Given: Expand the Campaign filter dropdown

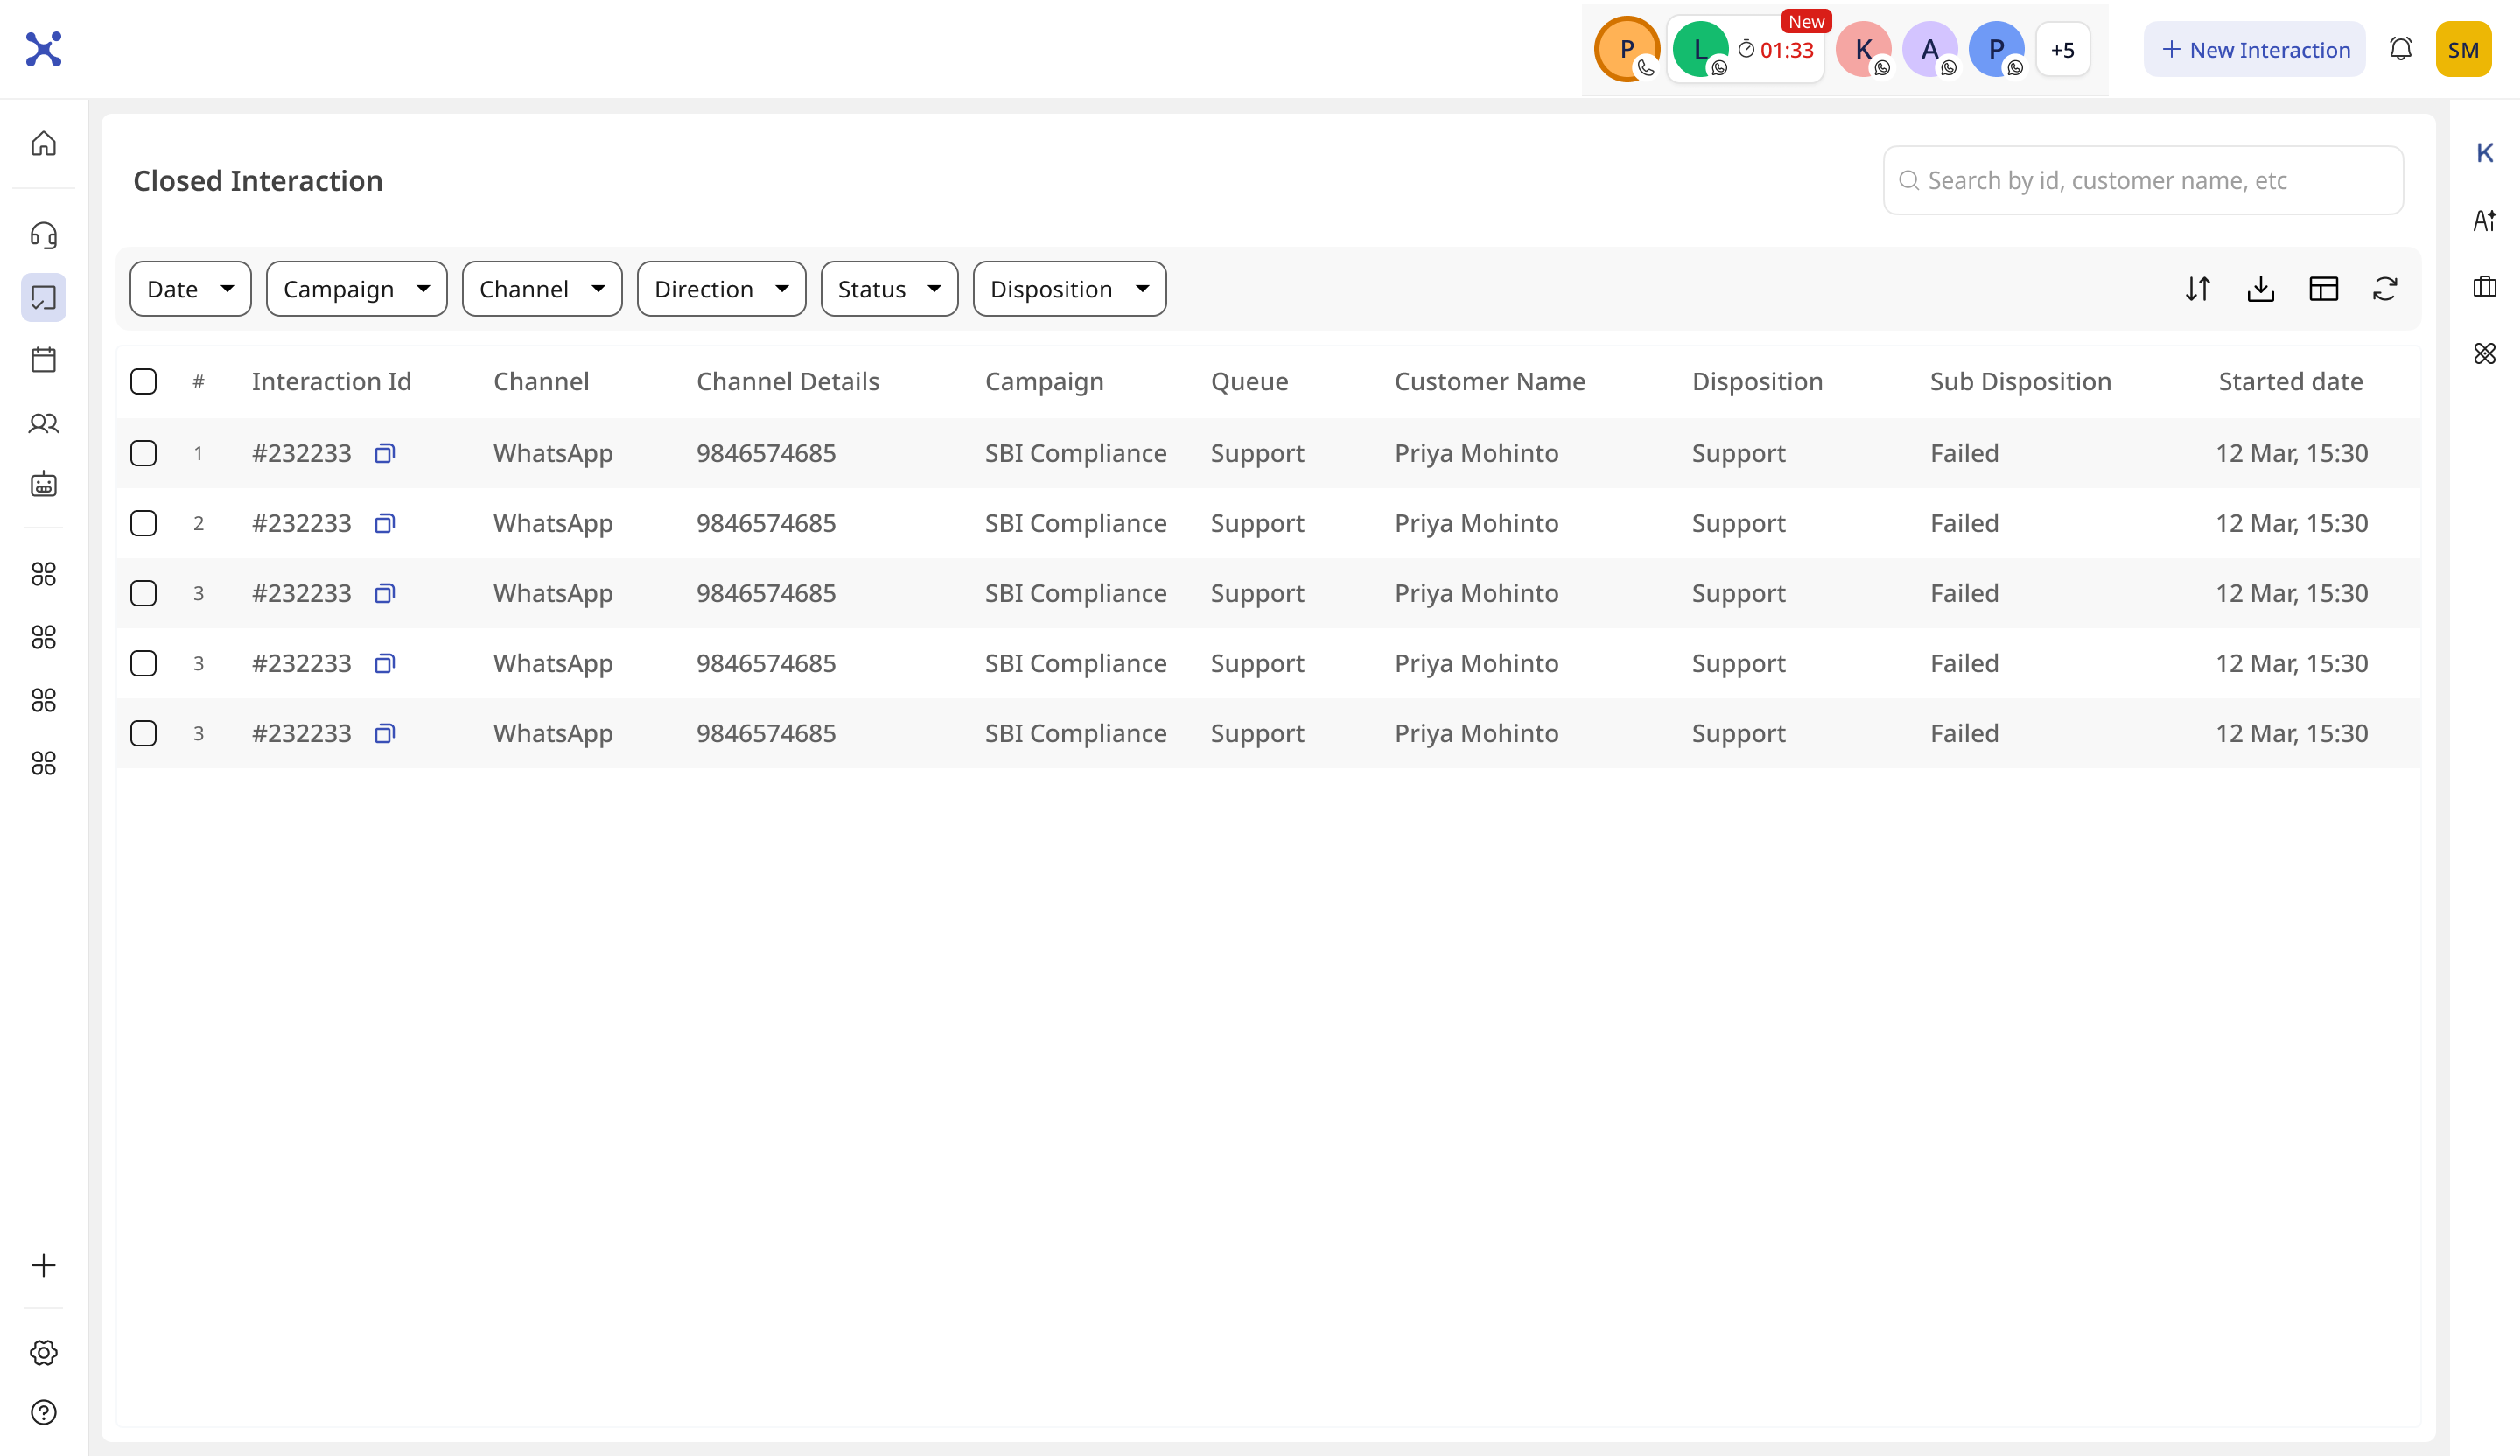Looking at the screenshot, I should pos(356,289).
